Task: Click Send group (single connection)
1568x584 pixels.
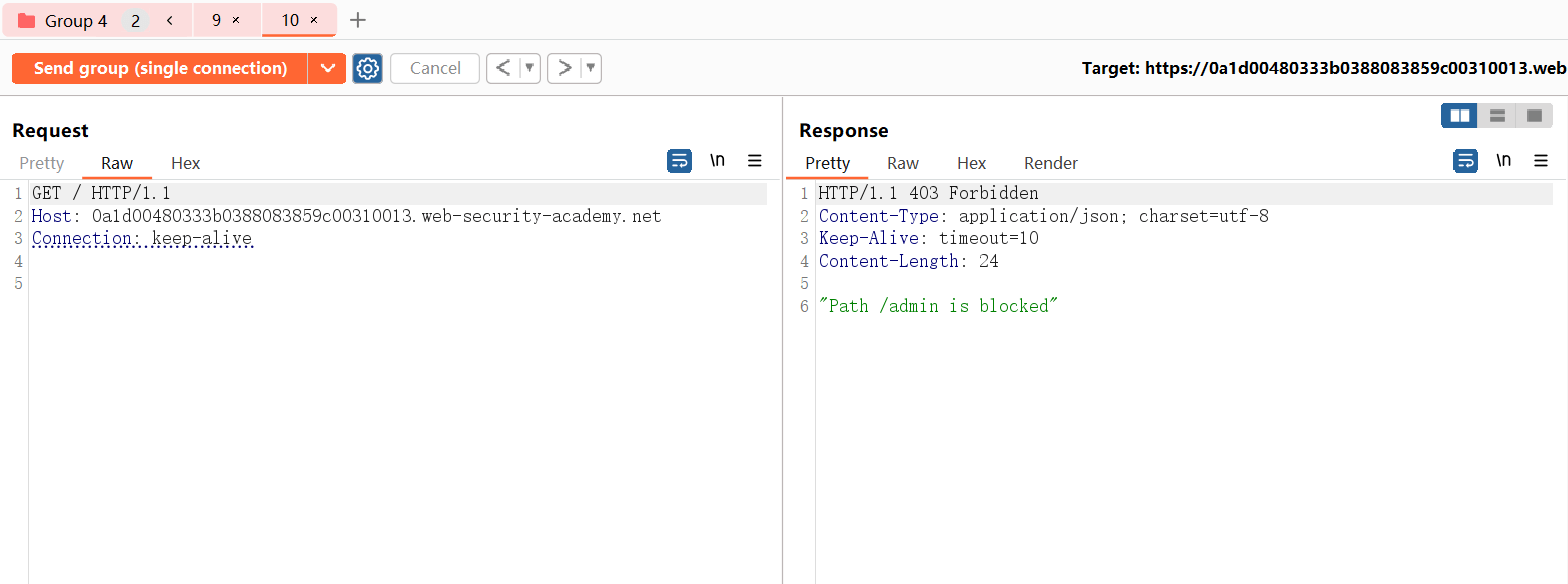Action: 160,68
